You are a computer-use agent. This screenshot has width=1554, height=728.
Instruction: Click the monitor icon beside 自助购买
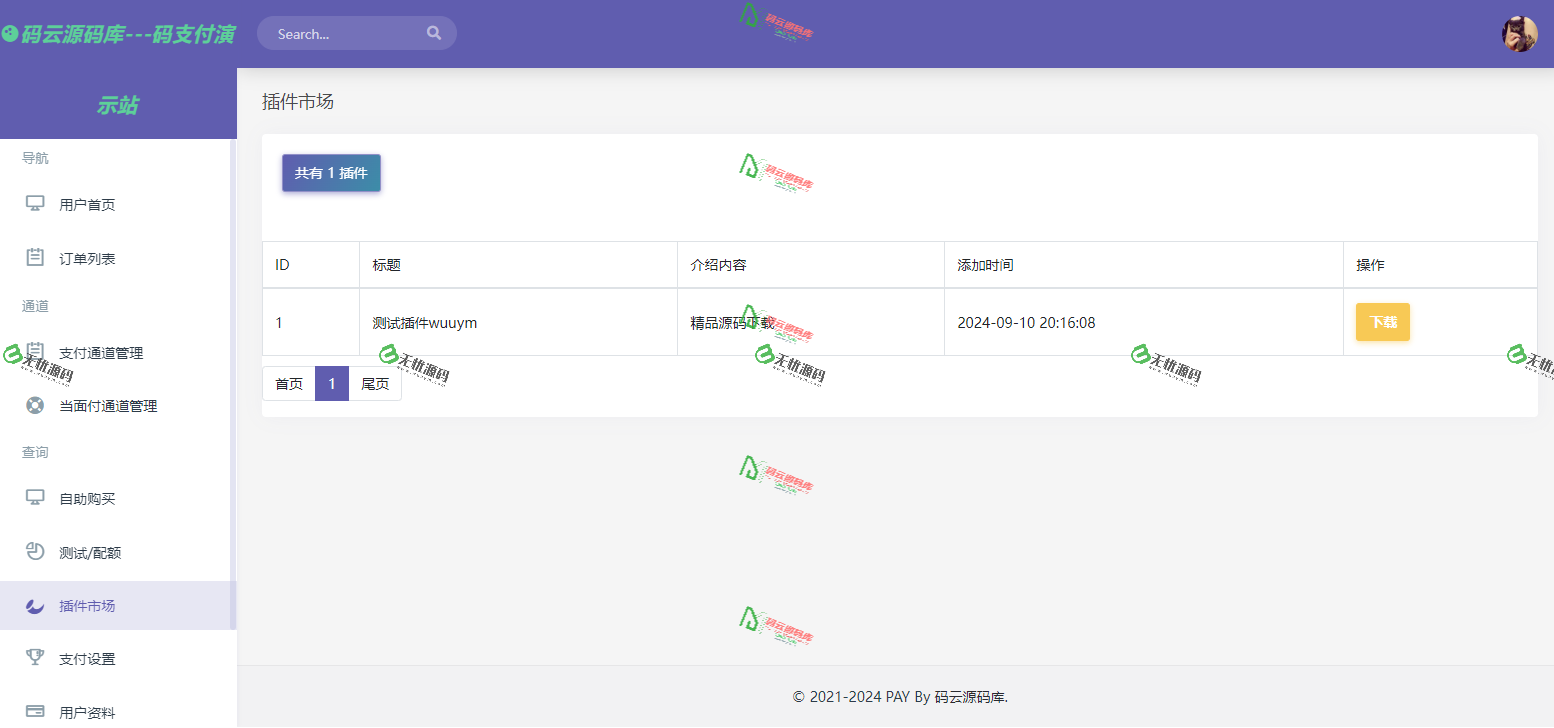35,498
